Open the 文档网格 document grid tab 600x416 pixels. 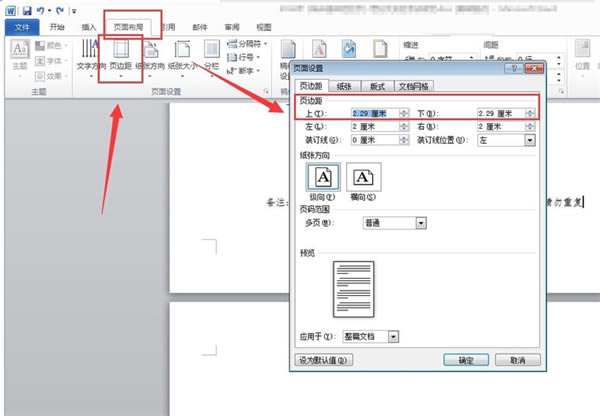point(418,87)
